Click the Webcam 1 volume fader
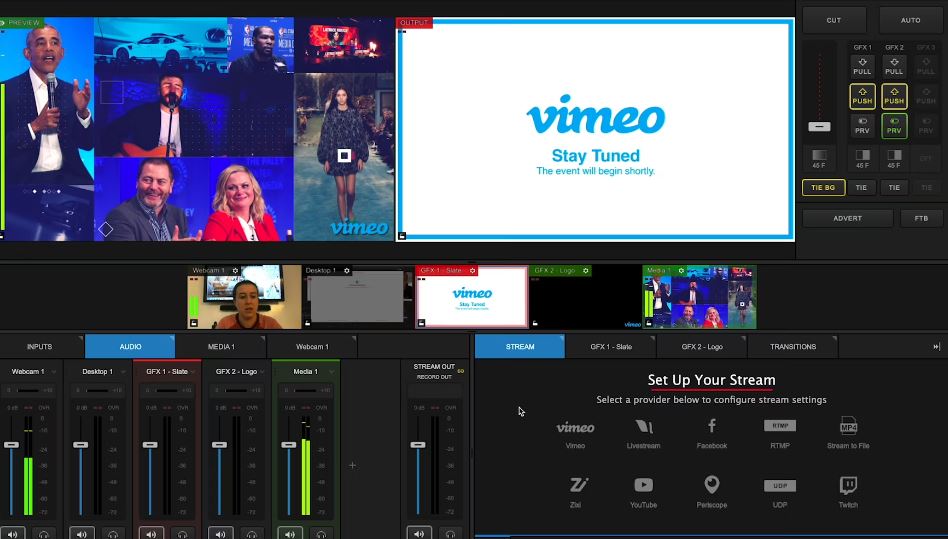948x539 pixels. point(11,445)
